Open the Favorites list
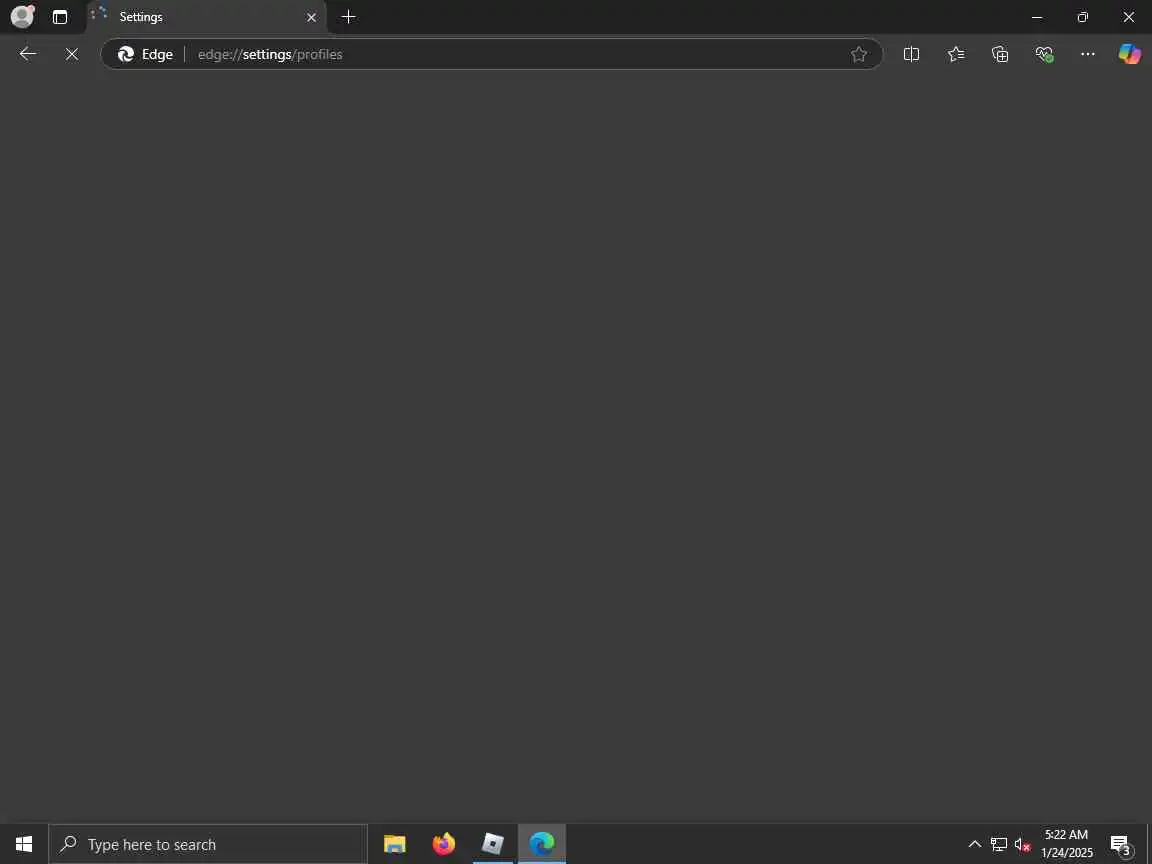Image resolution: width=1152 pixels, height=864 pixels. pos(956,54)
